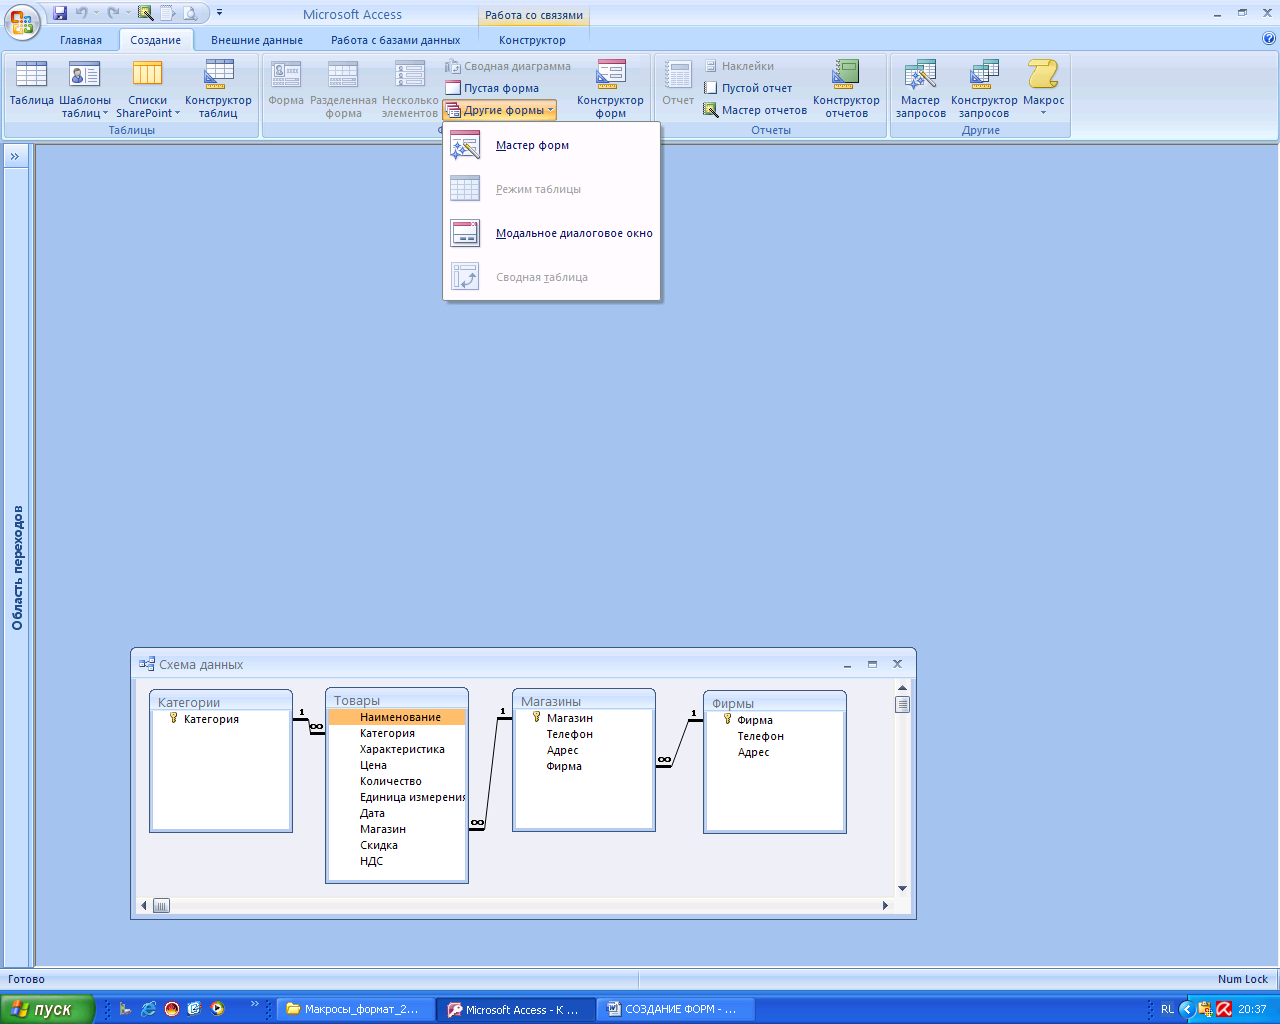Viewport: 1280px width, 1024px height.
Task: Switch to Главная tab
Action: coord(81,40)
